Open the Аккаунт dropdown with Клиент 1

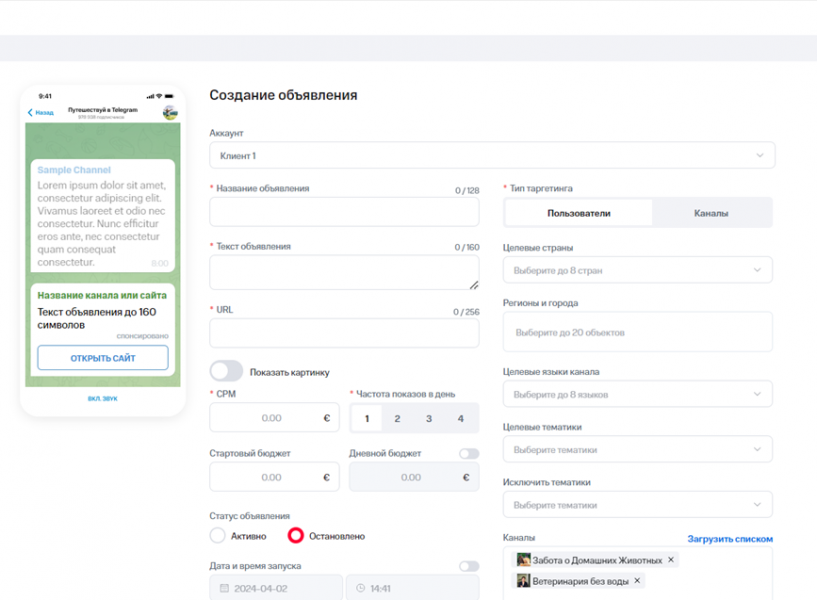coord(491,156)
